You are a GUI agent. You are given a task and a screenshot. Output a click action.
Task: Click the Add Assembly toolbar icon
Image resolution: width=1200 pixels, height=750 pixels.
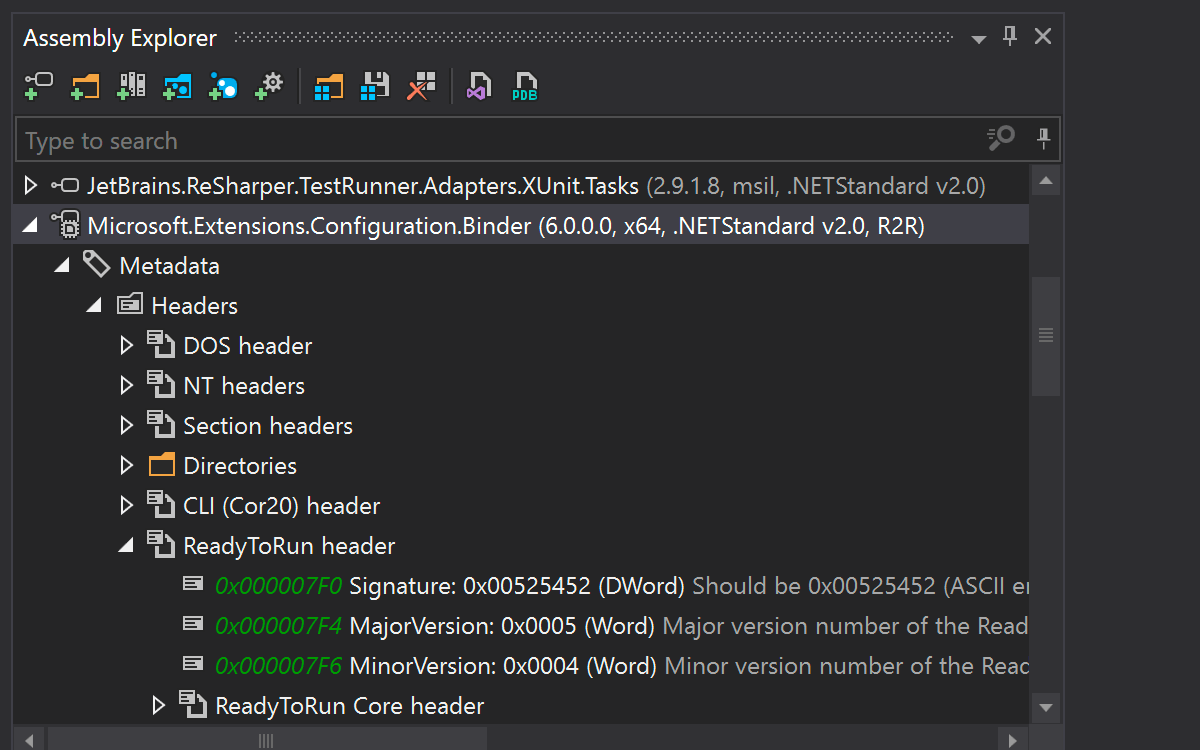(38, 86)
